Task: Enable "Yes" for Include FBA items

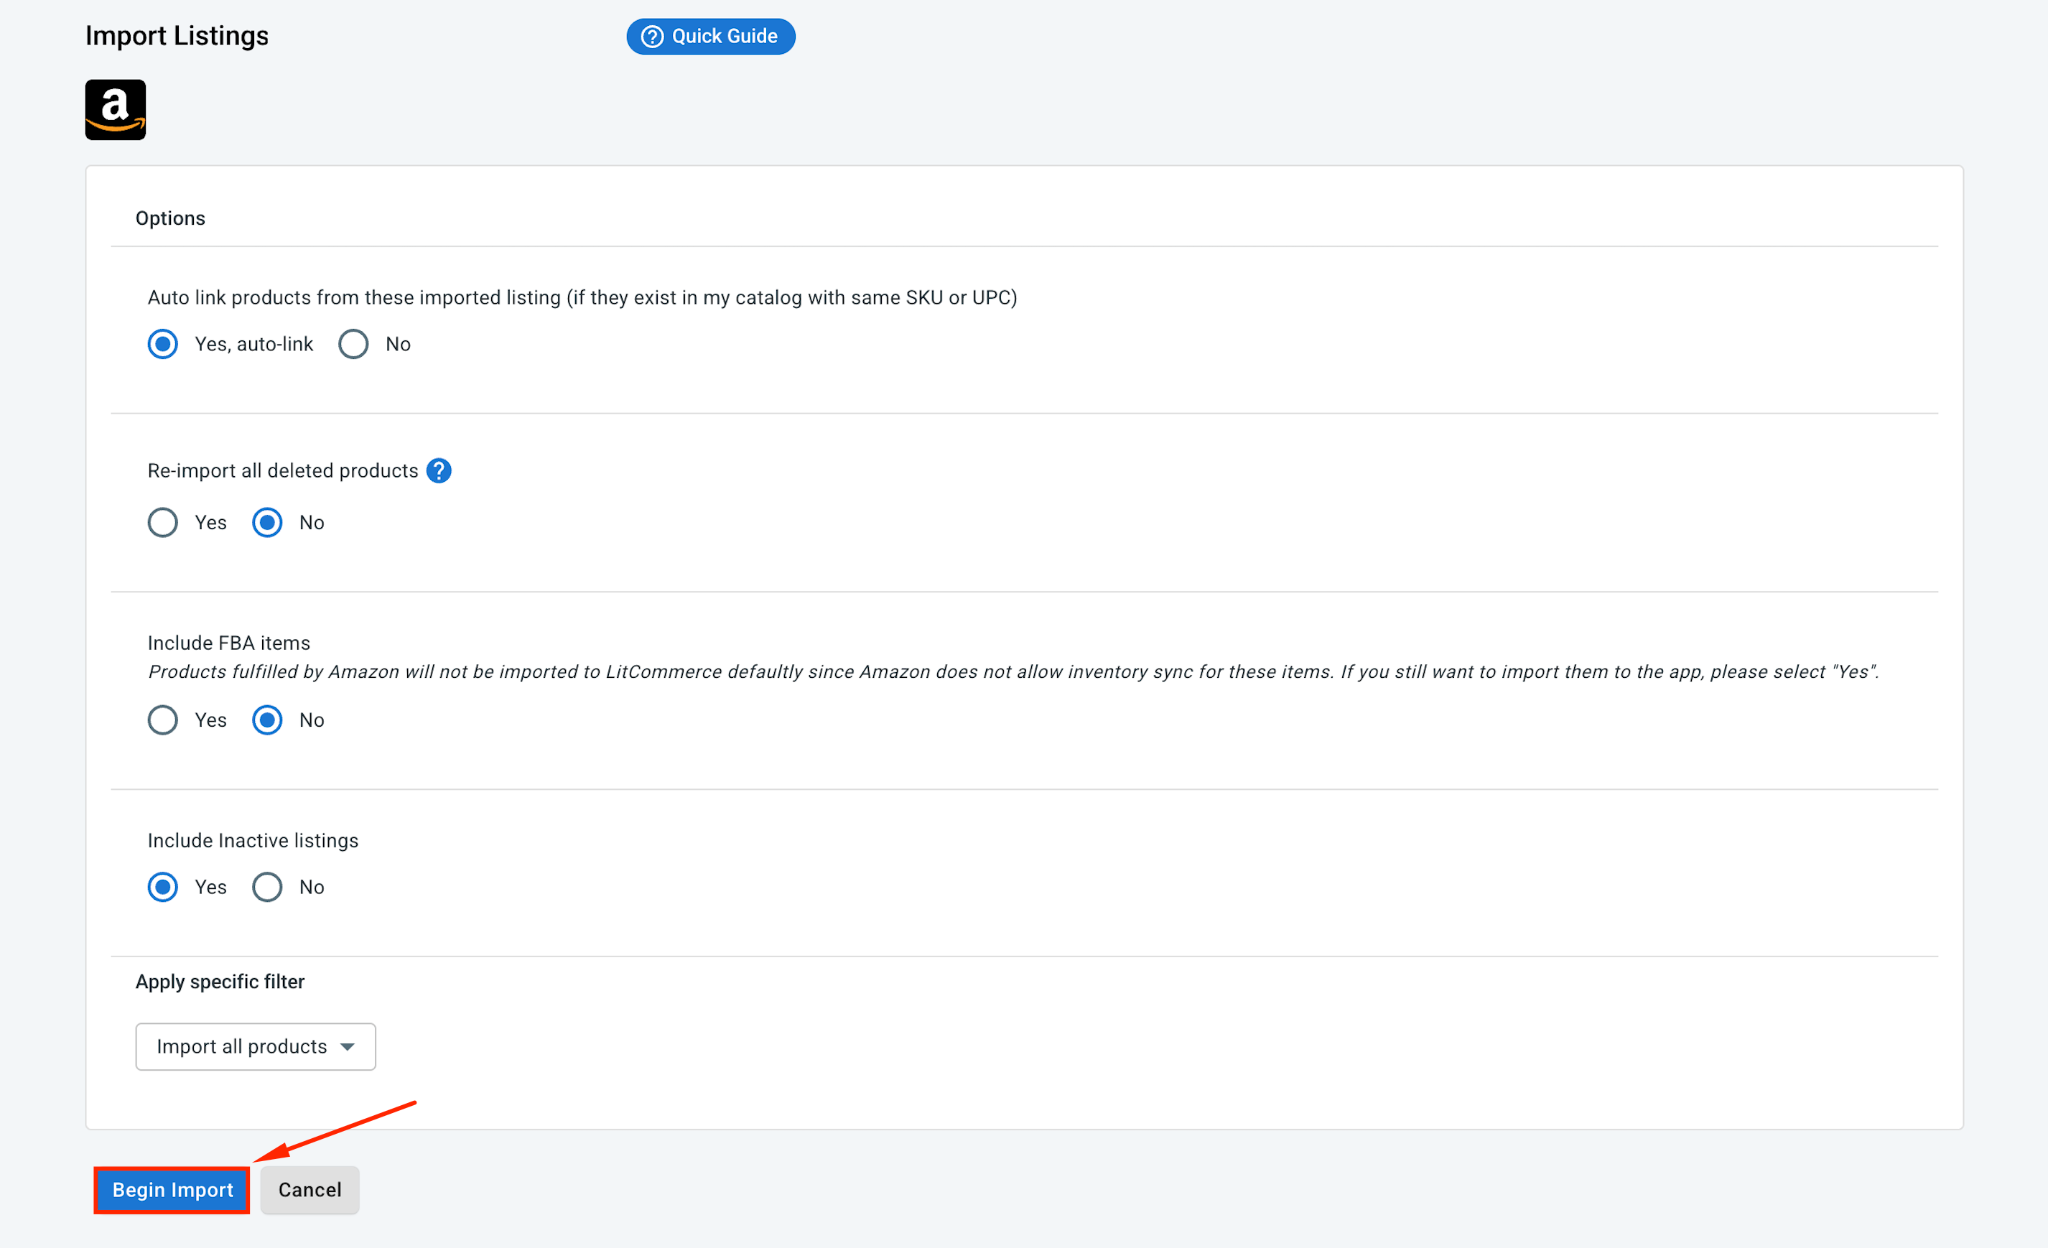Action: 163,720
